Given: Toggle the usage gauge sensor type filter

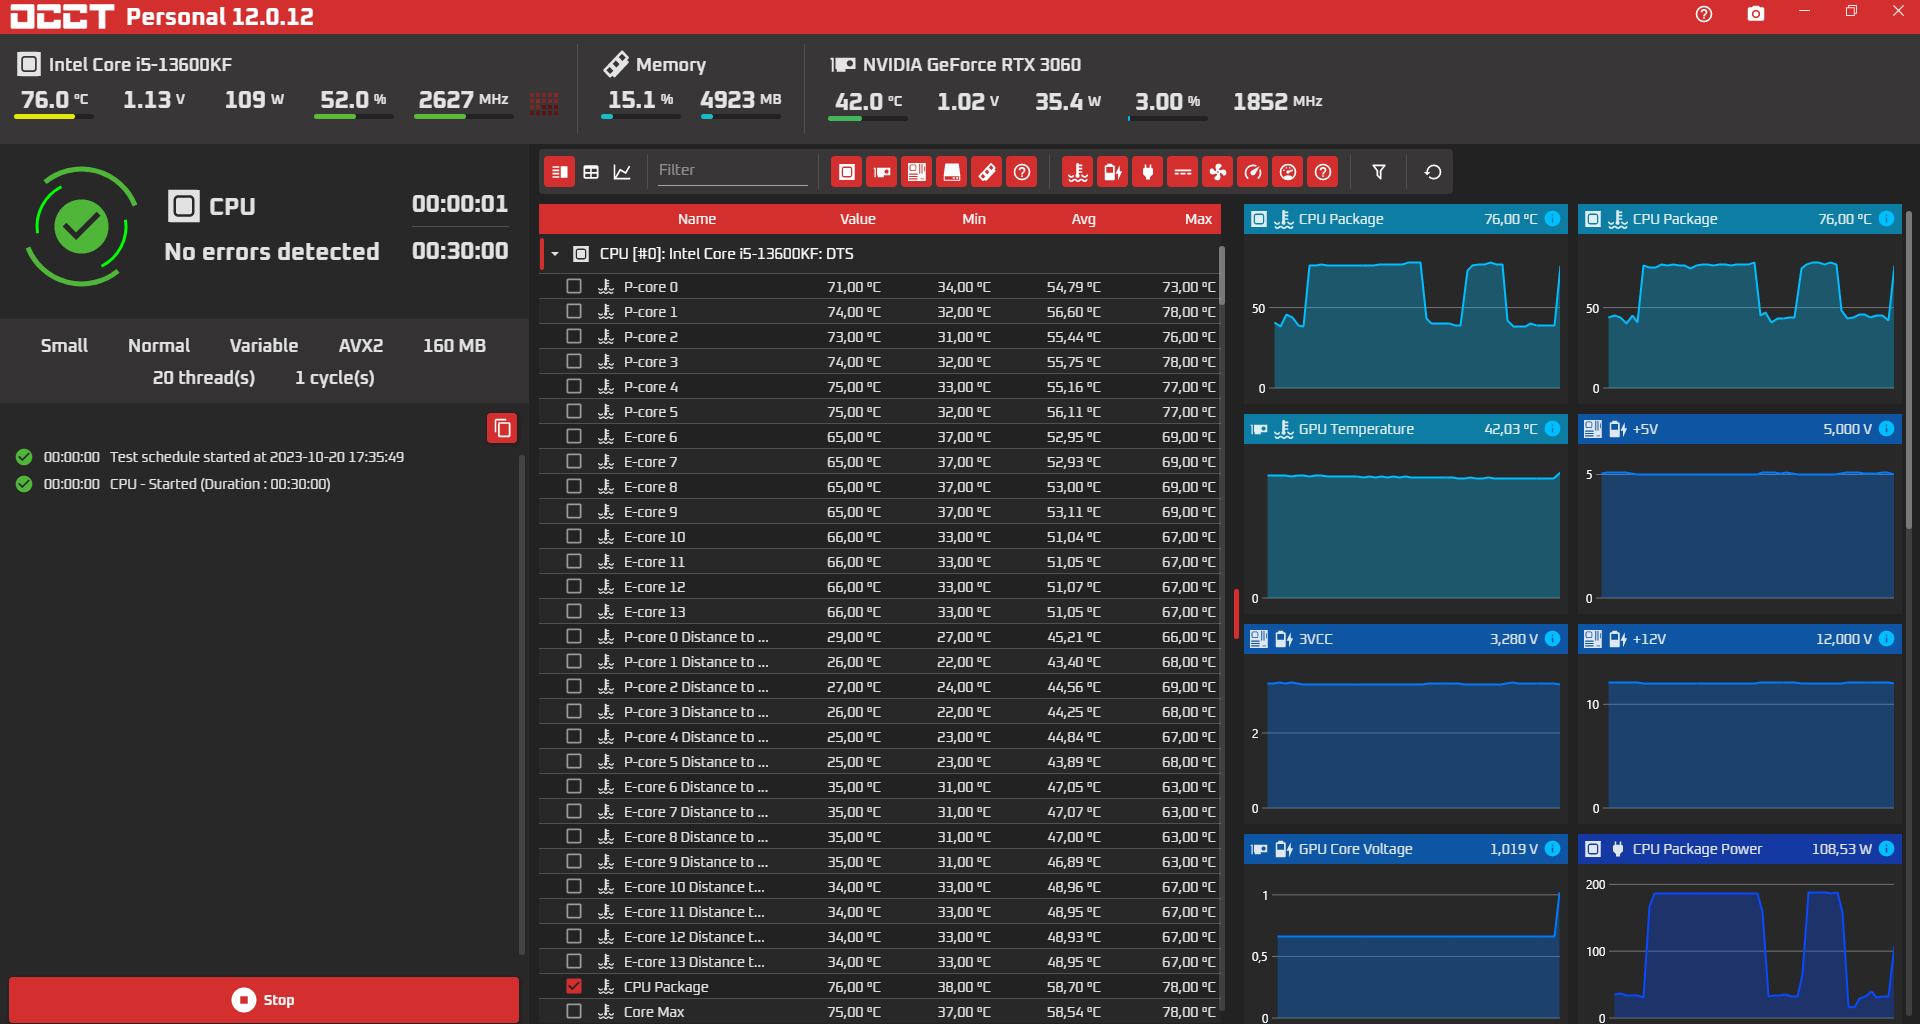Looking at the screenshot, I should (x=1288, y=172).
